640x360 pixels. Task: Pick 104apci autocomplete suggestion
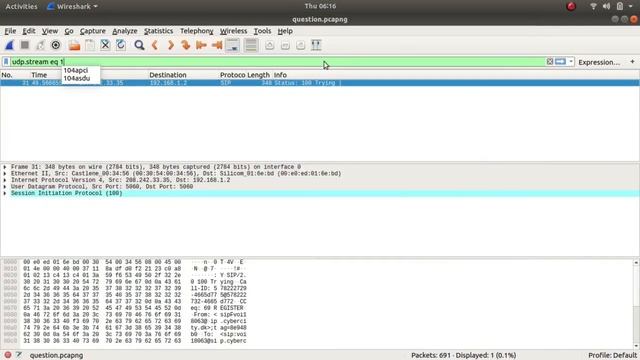coord(76,70)
